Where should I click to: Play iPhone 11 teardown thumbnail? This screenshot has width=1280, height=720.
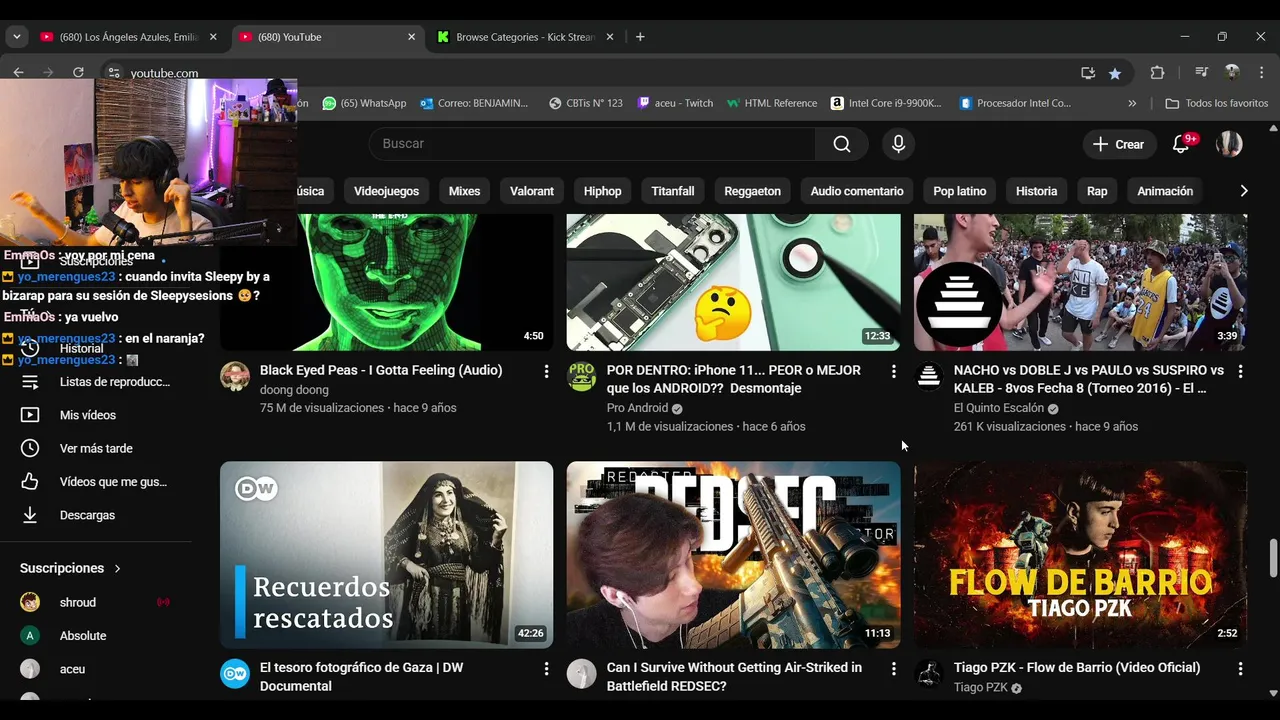click(x=733, y=282)
